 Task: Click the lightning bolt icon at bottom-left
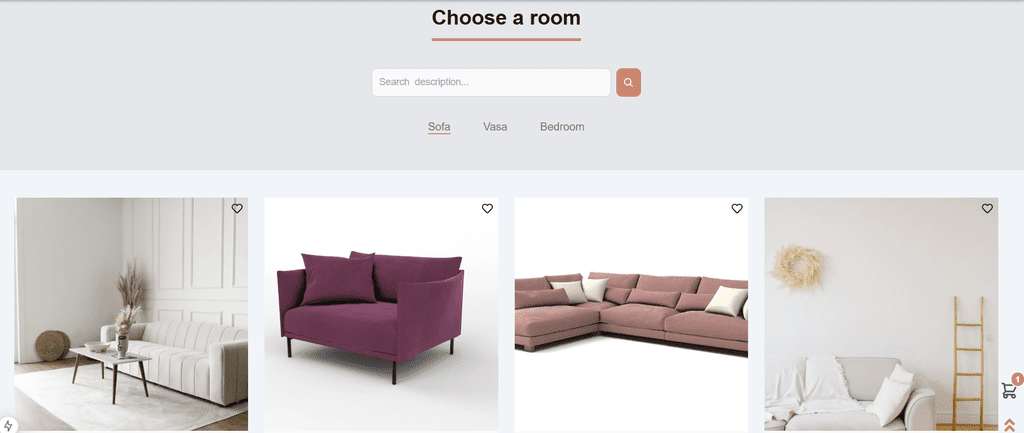click(8, 426)
